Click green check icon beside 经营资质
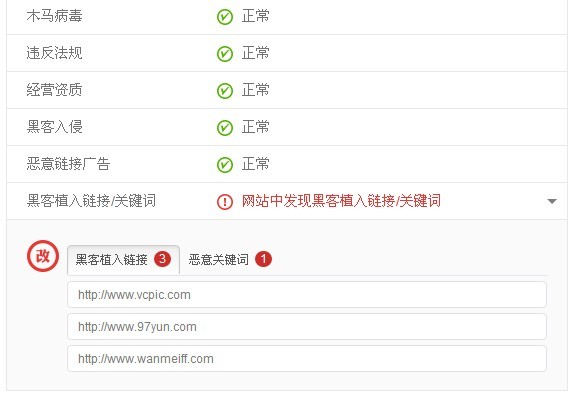Screen dimensions: 587x416 pos(225,91)
